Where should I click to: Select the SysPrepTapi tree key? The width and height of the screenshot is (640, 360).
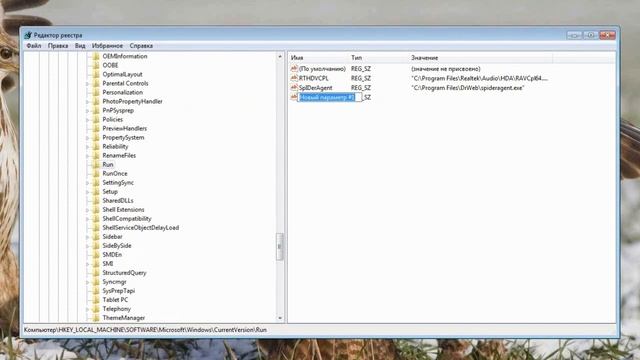[118, 291]
